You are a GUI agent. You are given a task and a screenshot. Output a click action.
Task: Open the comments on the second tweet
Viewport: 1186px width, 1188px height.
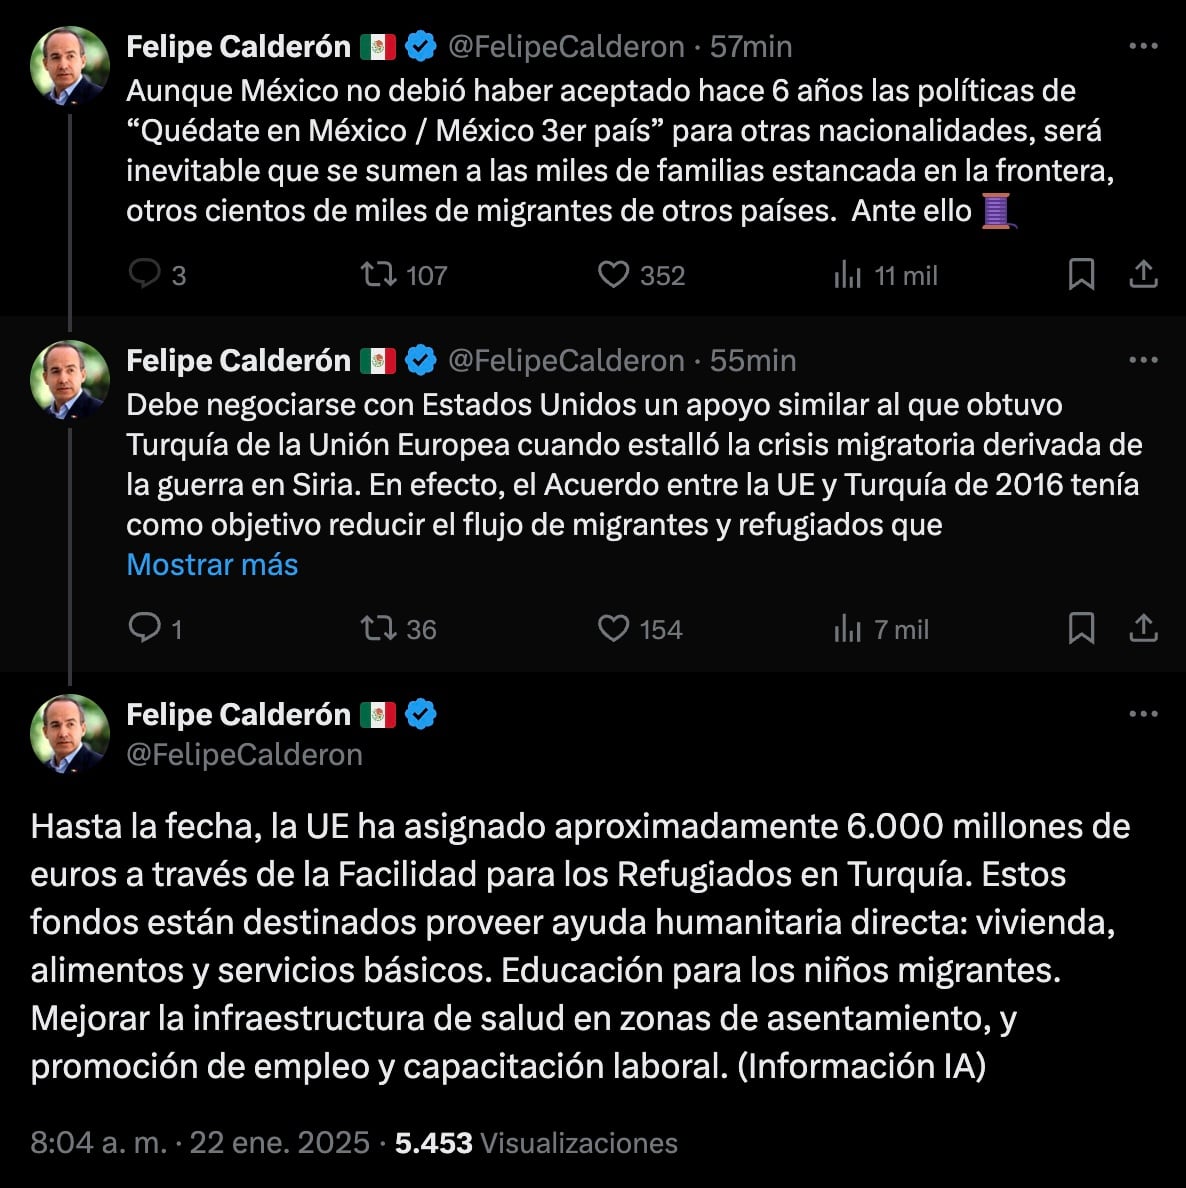pyautogui.click(x=147, y=629)
